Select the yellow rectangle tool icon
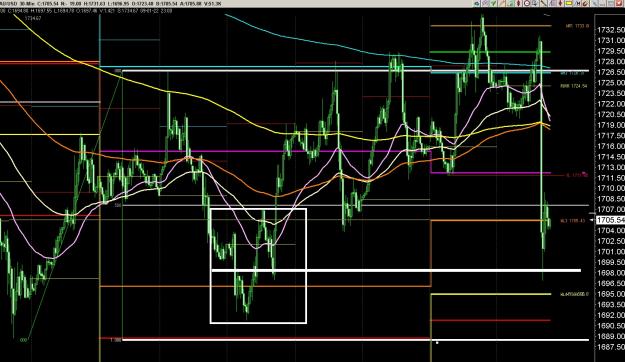The height and width of the screenshot is (362, 625). point(569,3)
